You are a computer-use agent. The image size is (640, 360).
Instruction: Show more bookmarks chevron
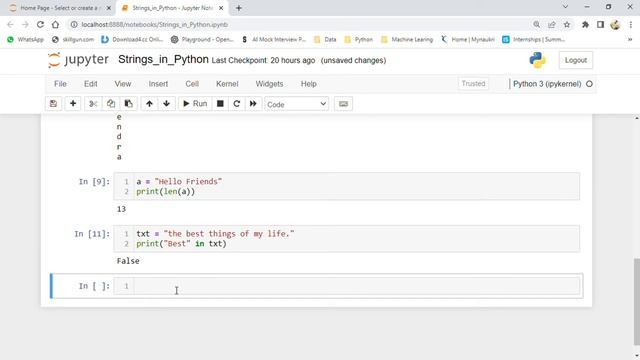tap(630, 39)
